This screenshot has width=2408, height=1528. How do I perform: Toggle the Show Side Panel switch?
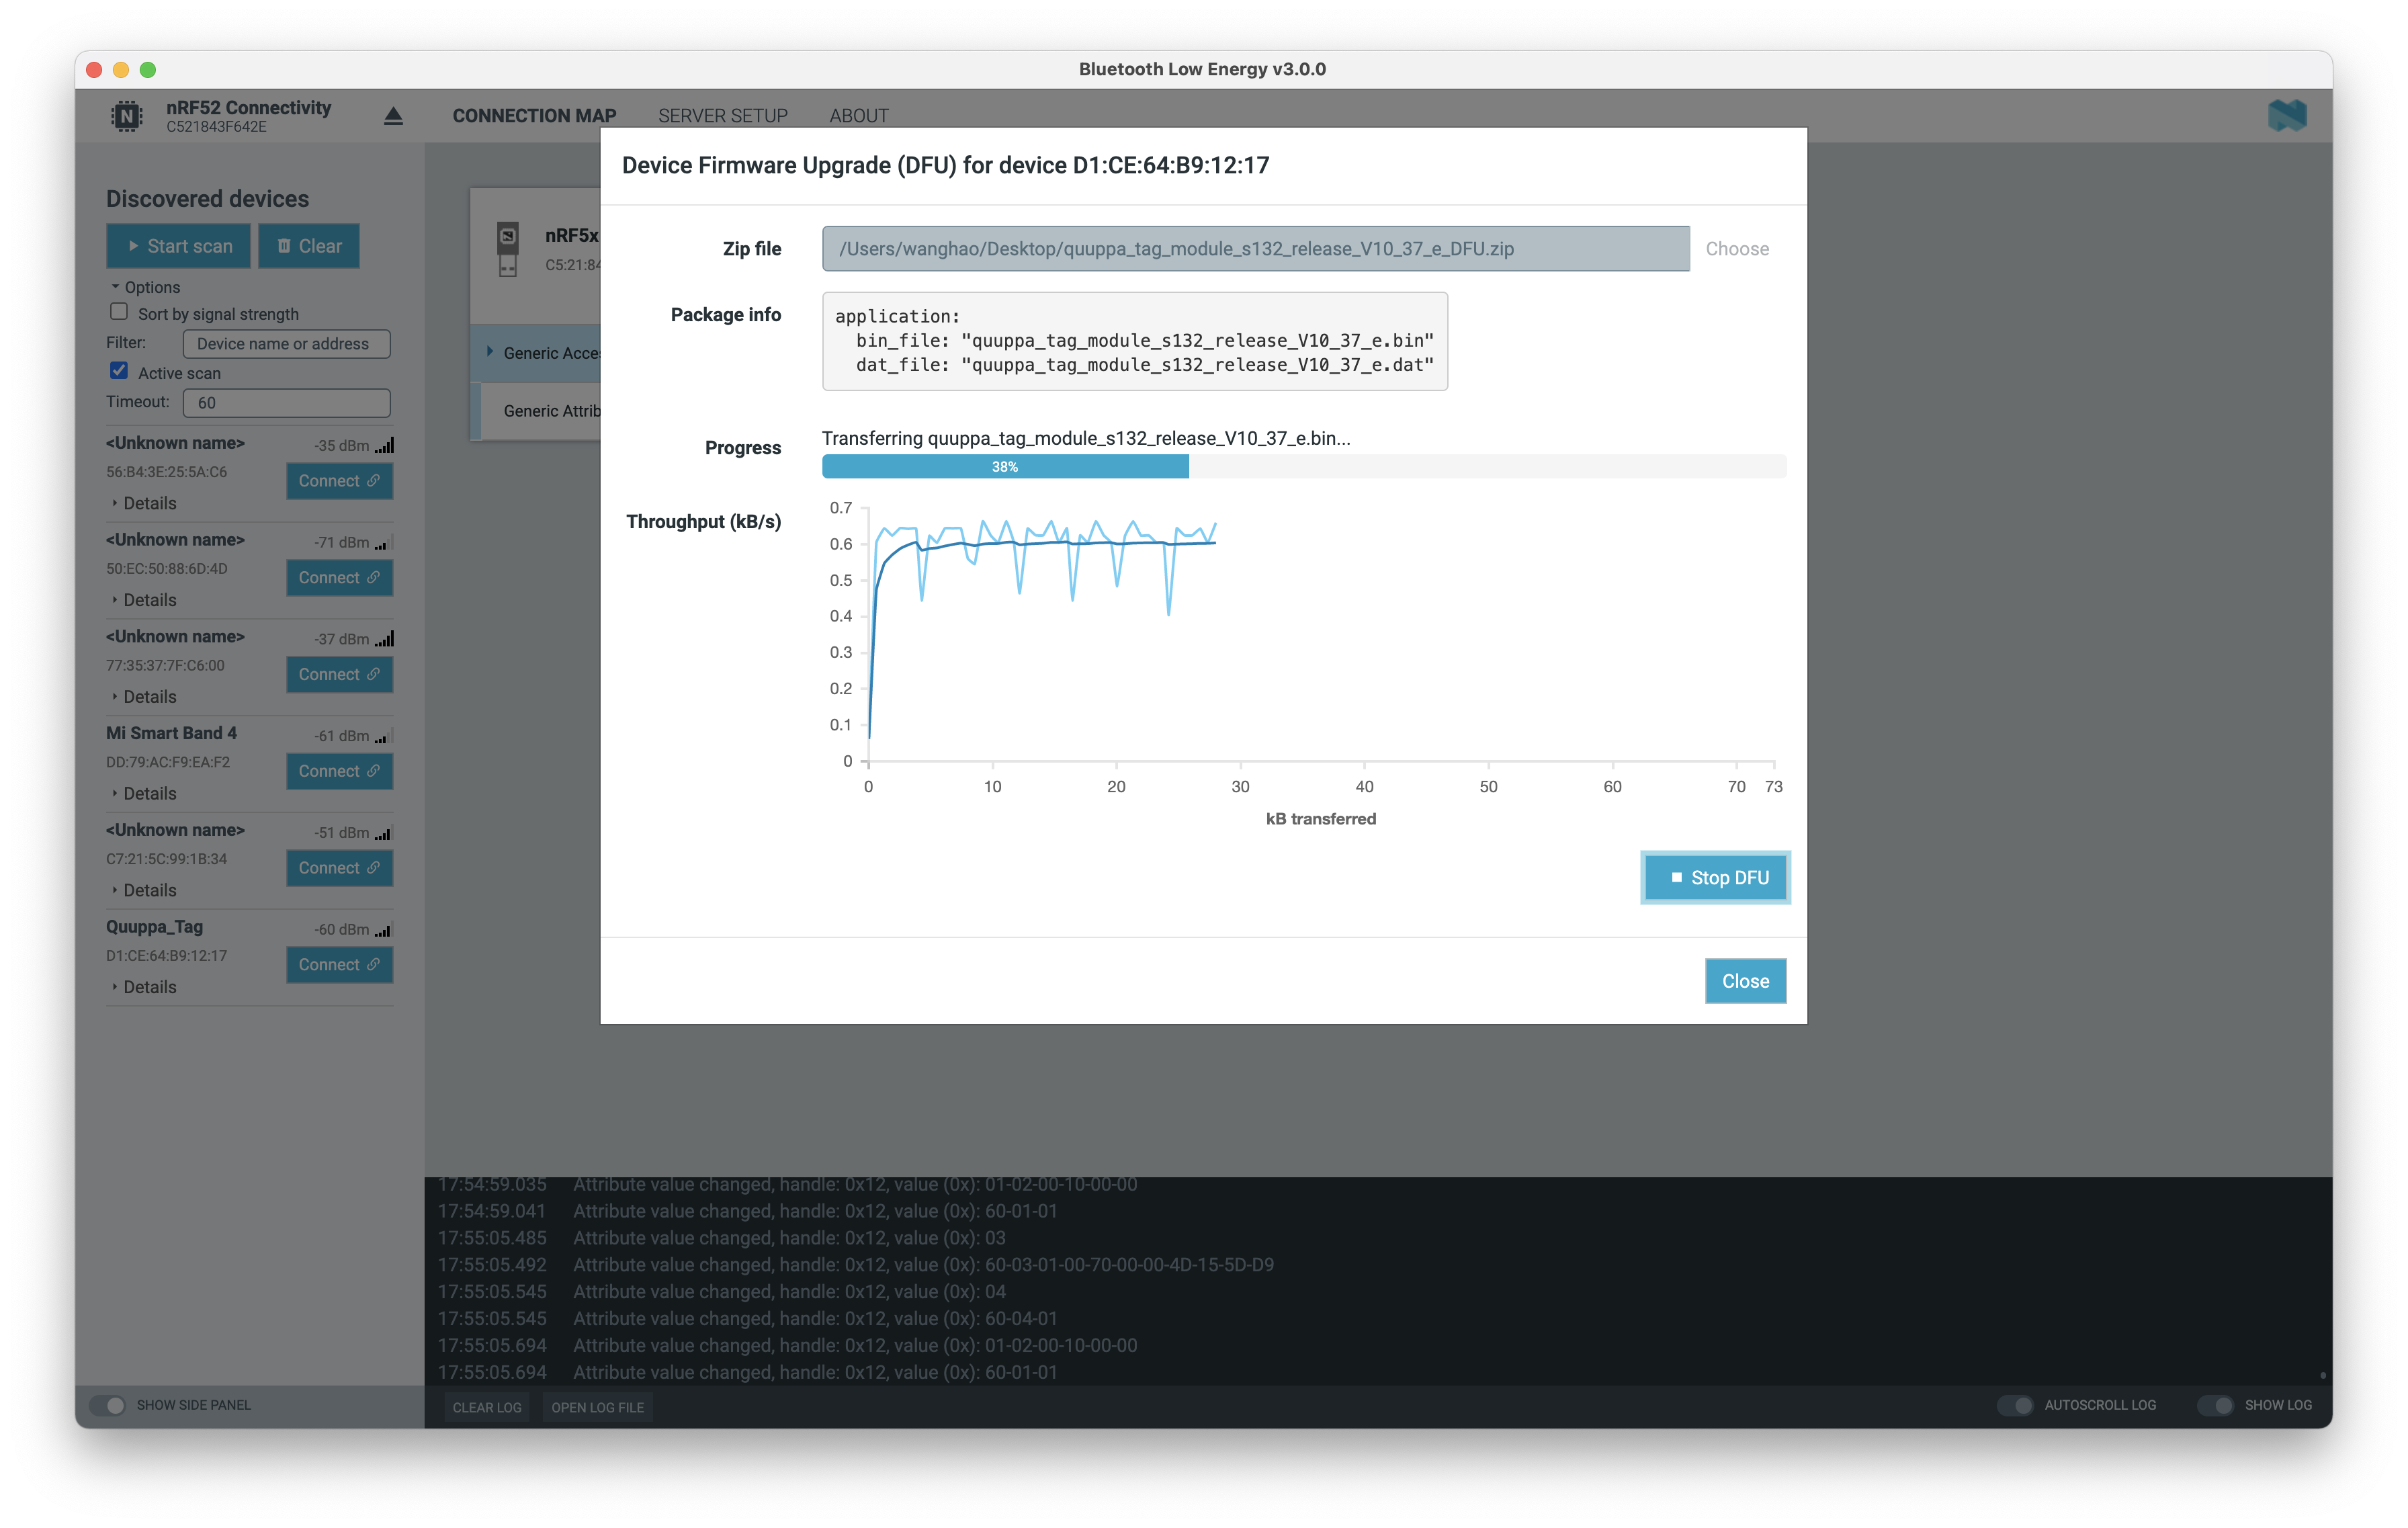(x=108, y=1405)
